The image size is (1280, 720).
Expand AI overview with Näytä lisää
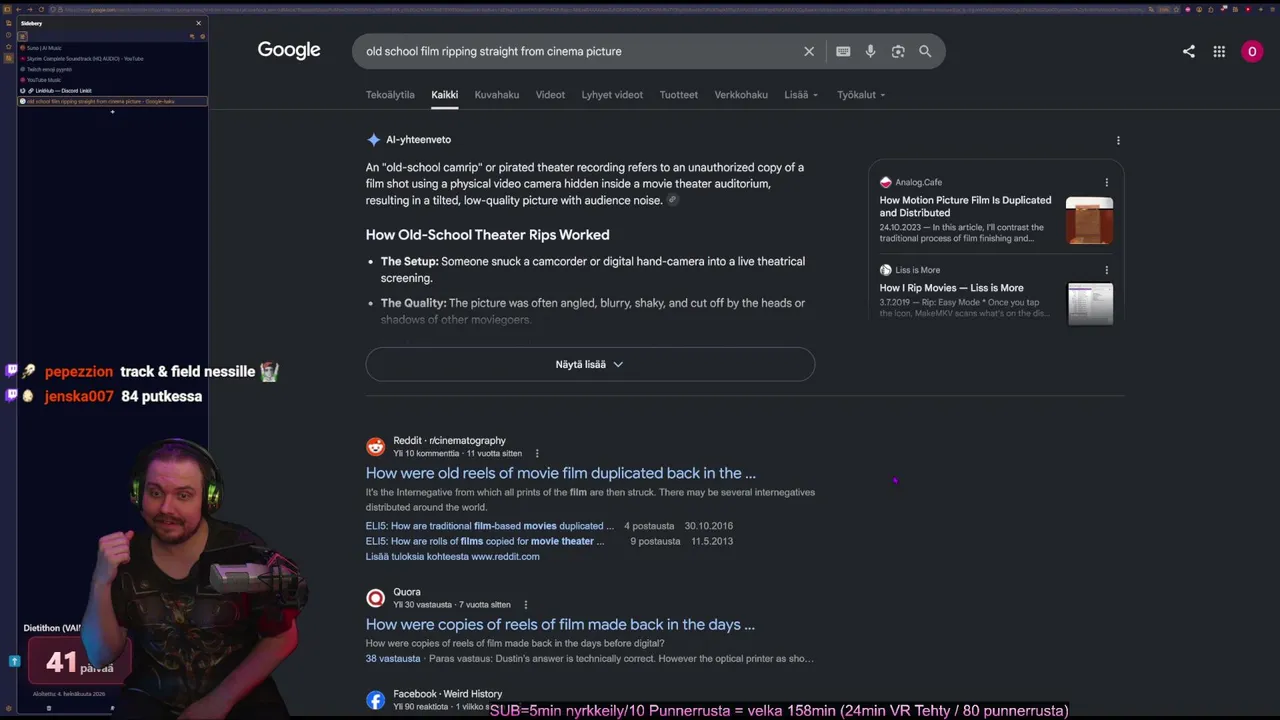pyautogui.click(x=590, y=364)
